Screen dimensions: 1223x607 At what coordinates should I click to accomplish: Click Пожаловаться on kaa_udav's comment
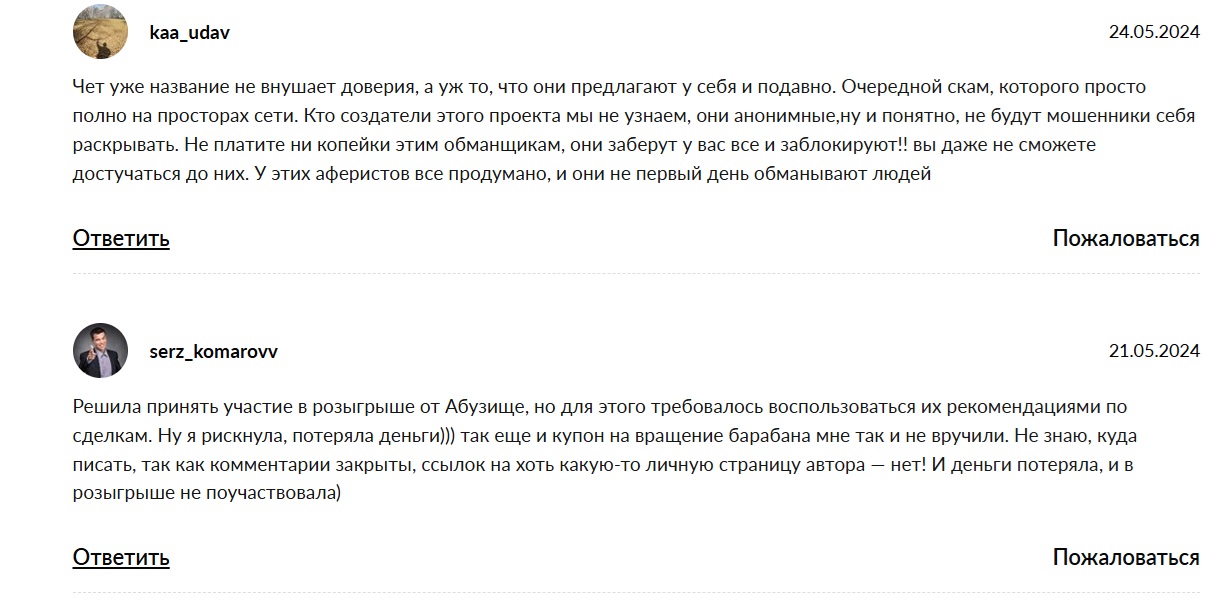tap(1125, 238)
